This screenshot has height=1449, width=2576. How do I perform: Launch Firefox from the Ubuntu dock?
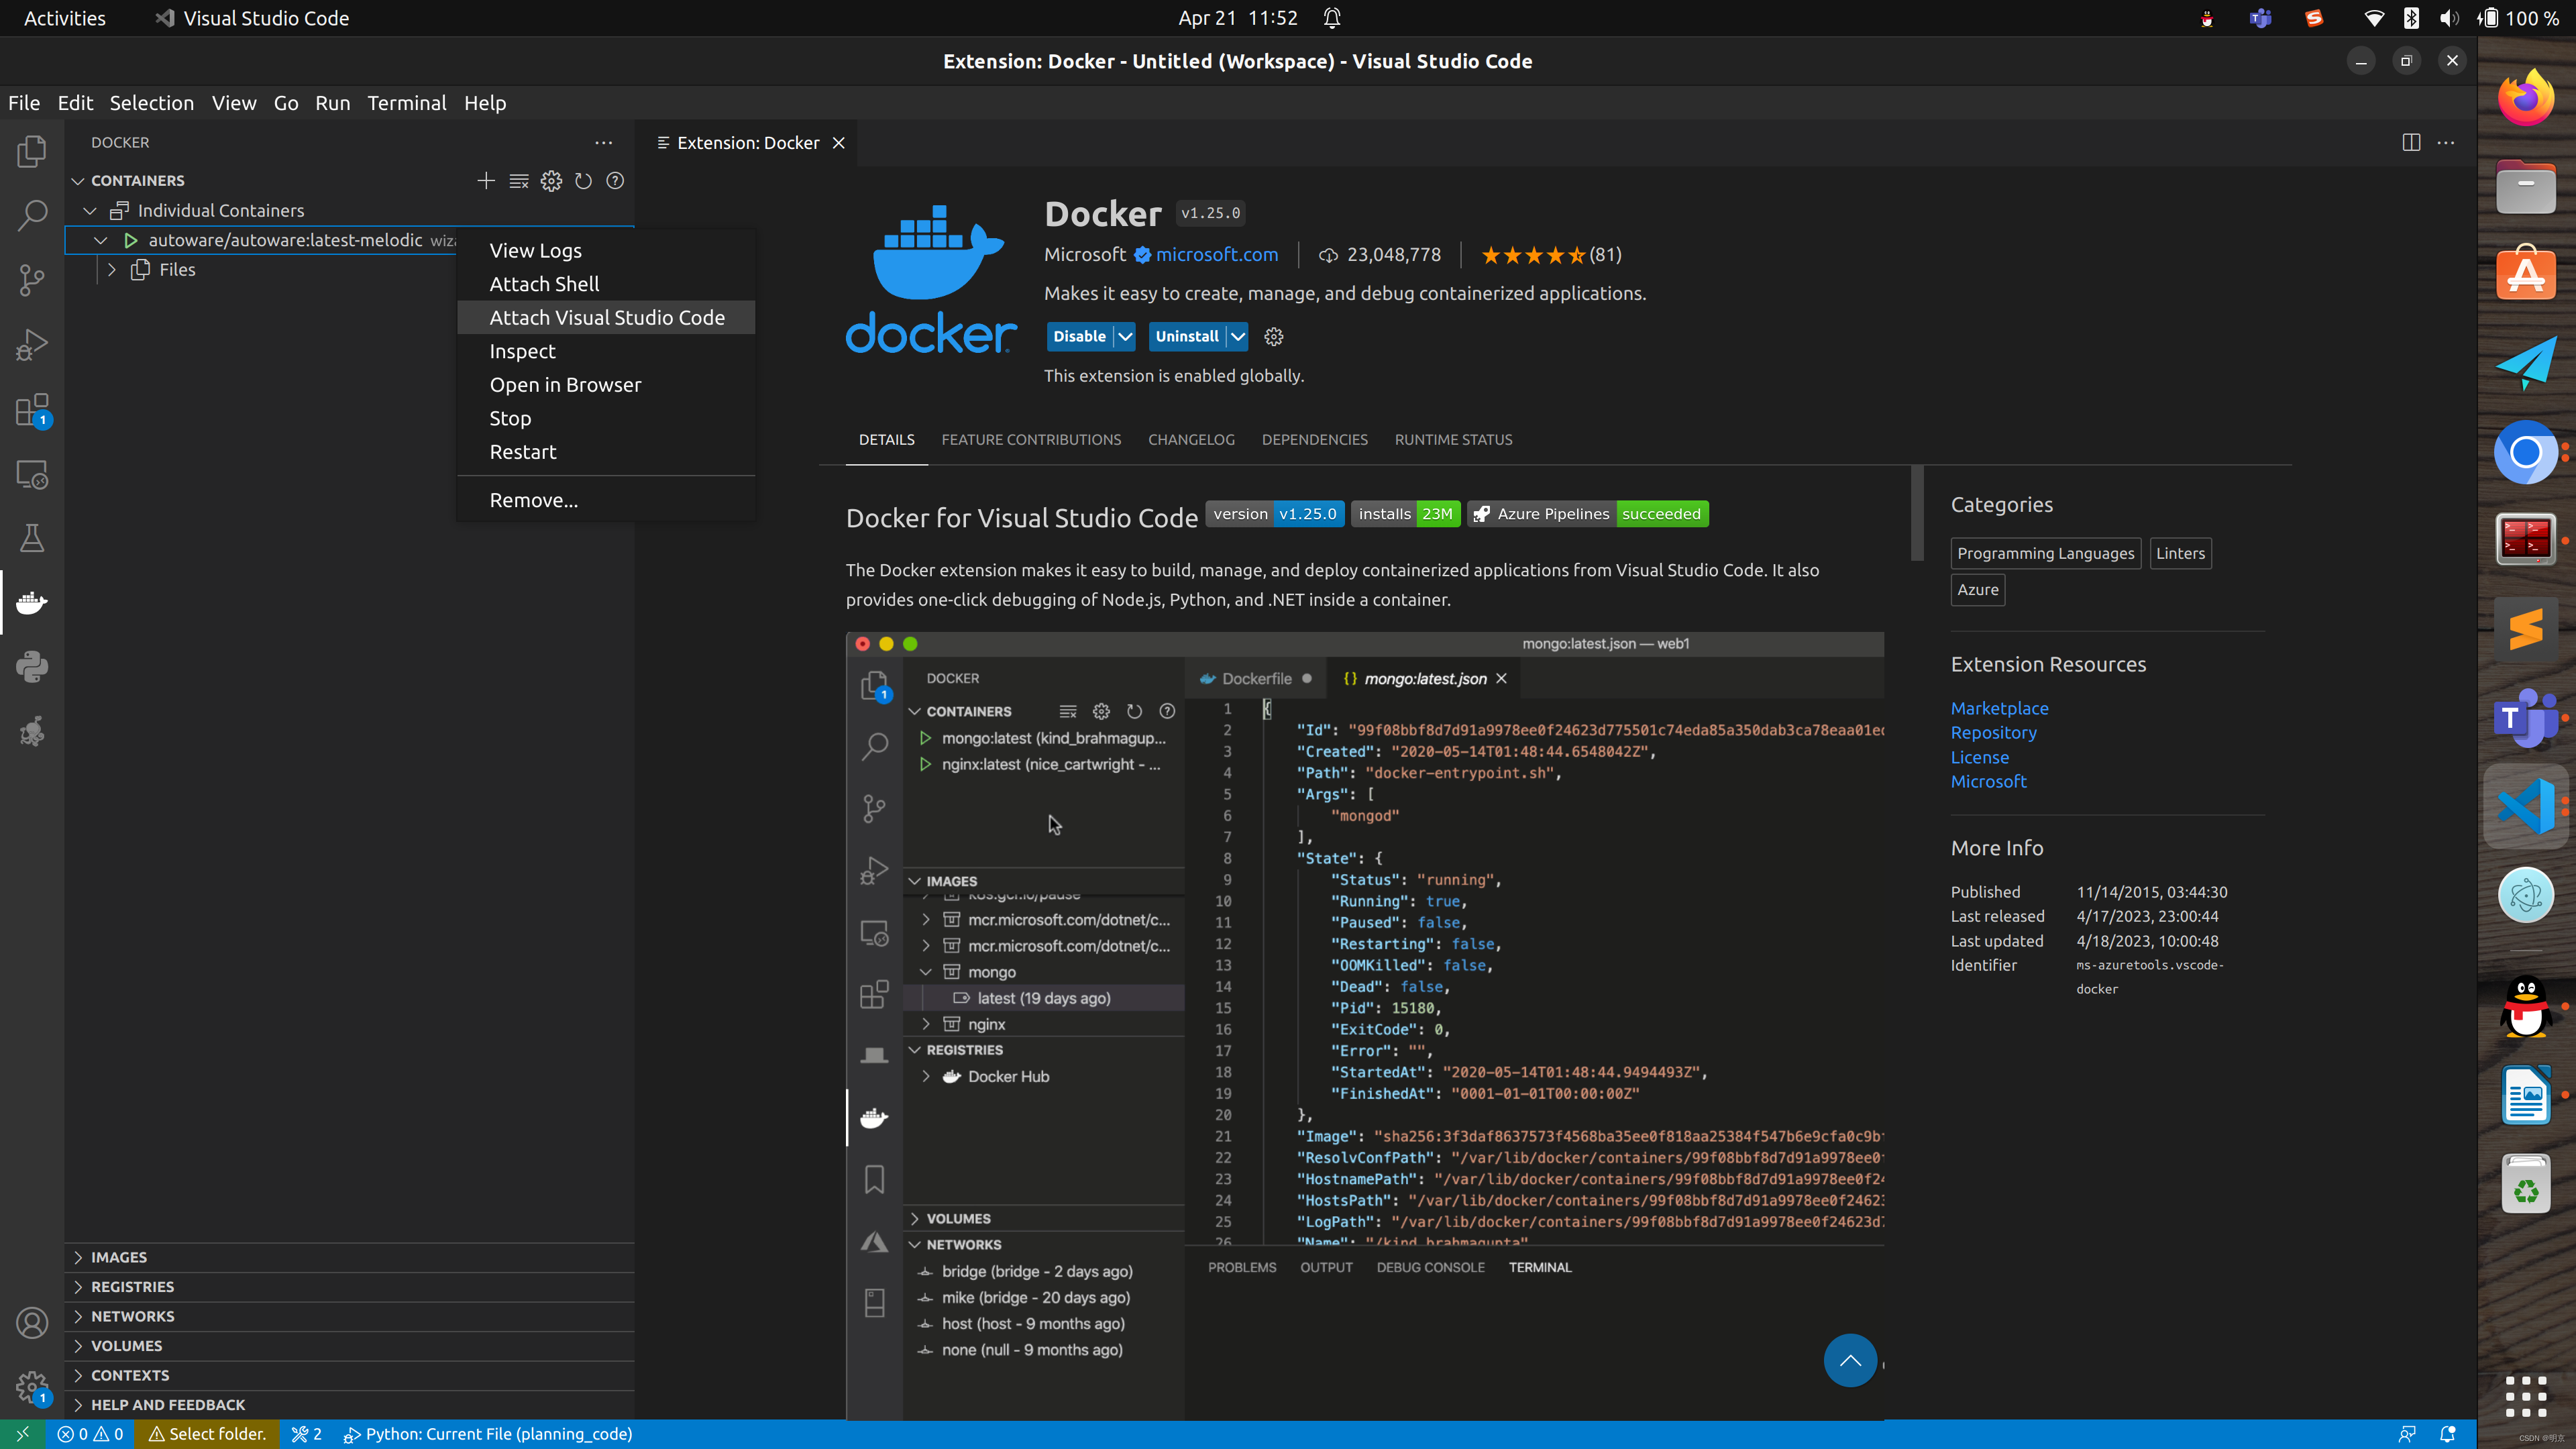2526,98
